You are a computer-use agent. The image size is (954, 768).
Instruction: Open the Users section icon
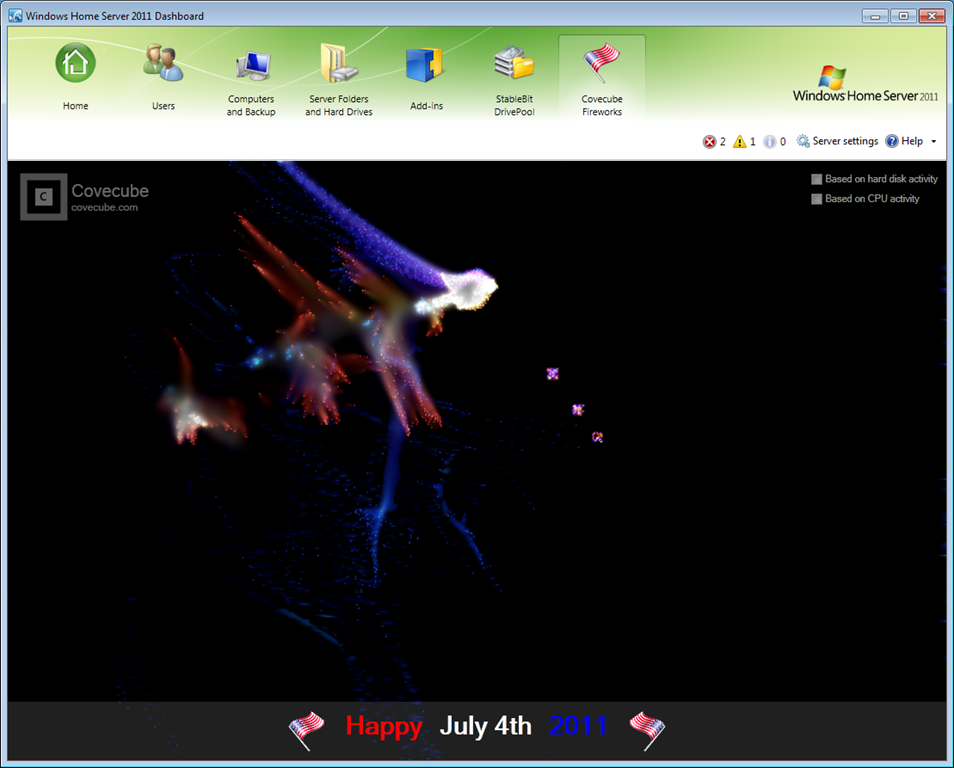point(163,64)
